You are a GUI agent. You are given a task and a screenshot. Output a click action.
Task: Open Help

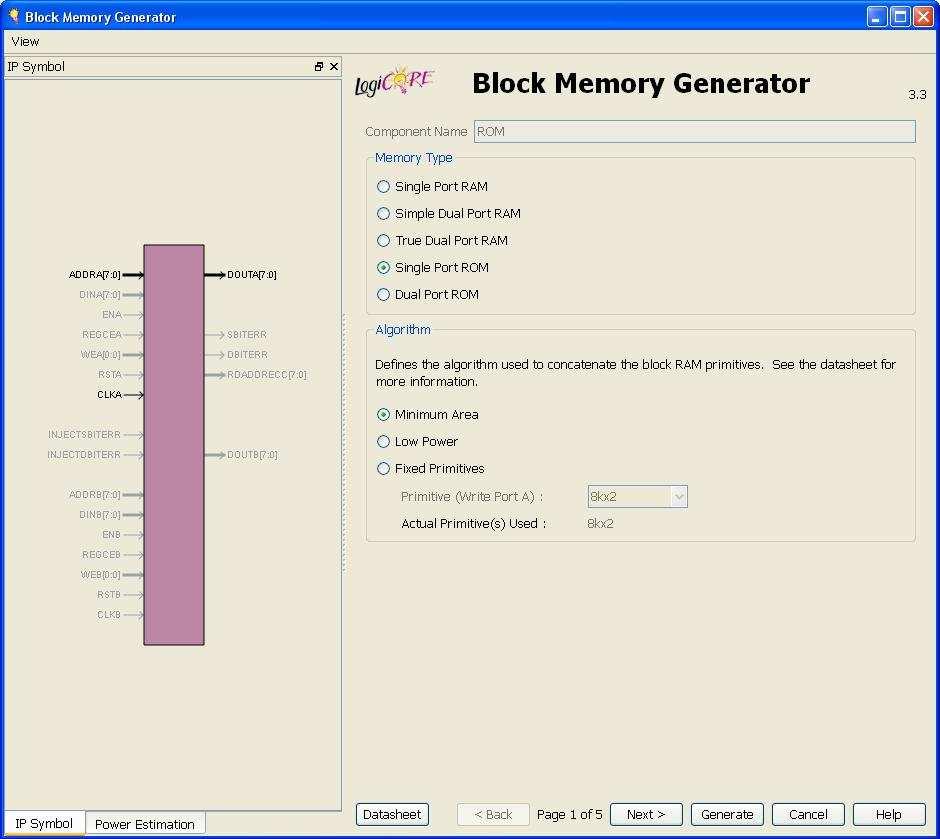pos(889,814)
